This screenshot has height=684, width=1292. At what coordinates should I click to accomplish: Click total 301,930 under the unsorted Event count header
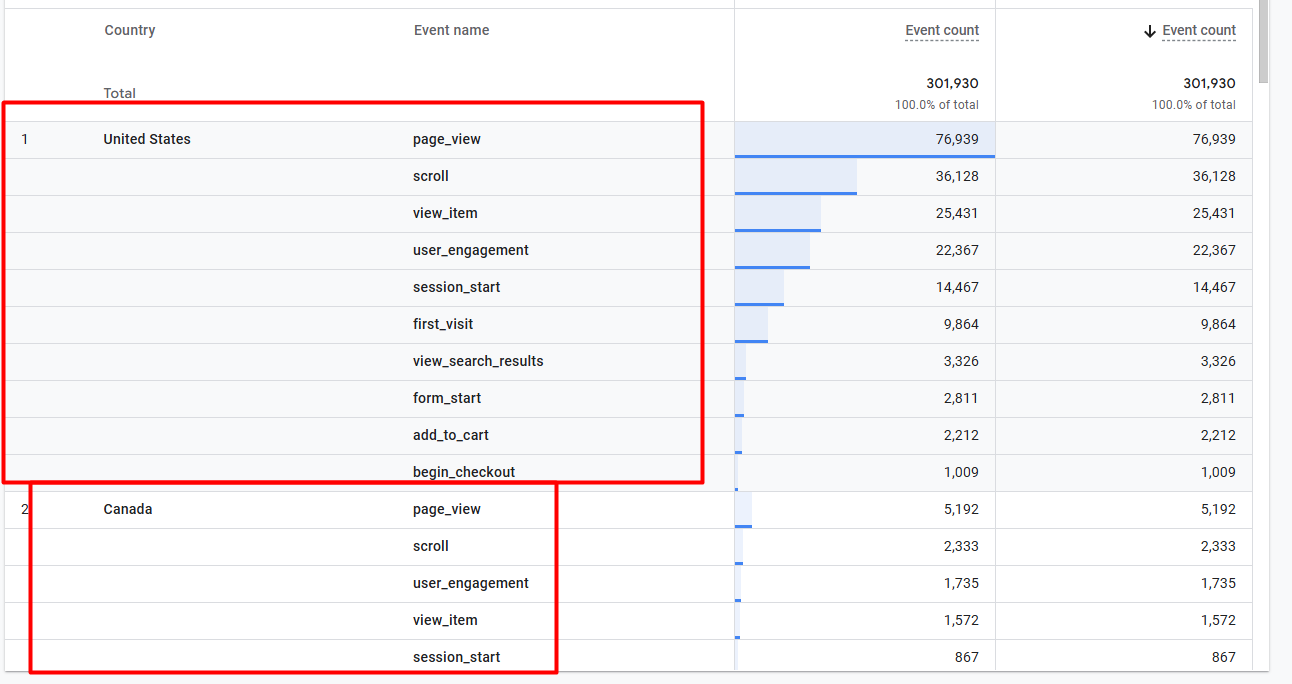(x=952, y=84)
